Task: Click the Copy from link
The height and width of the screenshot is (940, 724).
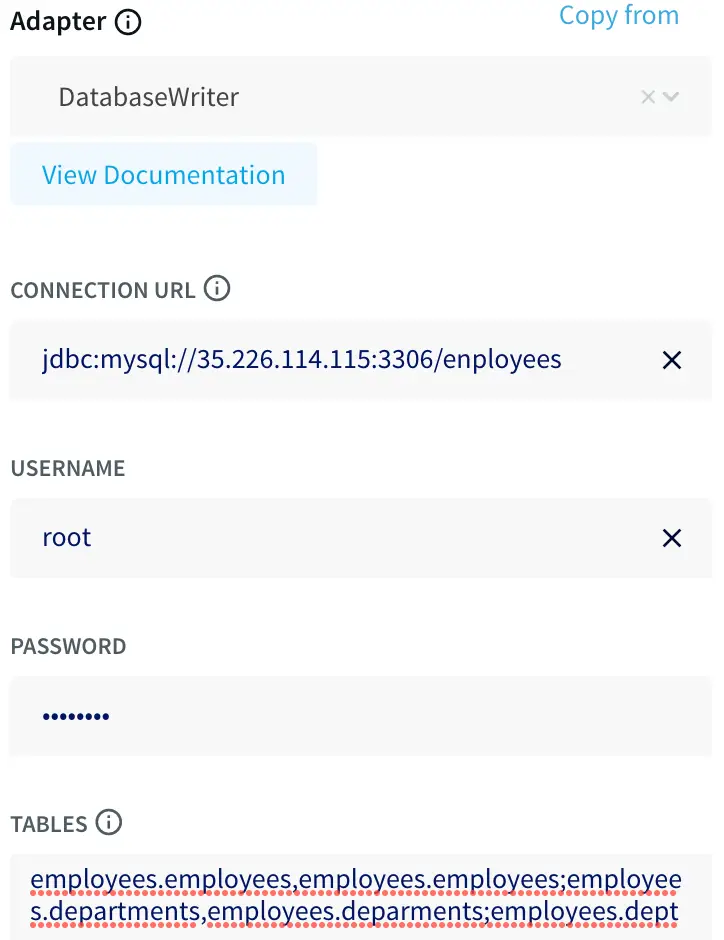Action: coord(618,16)
